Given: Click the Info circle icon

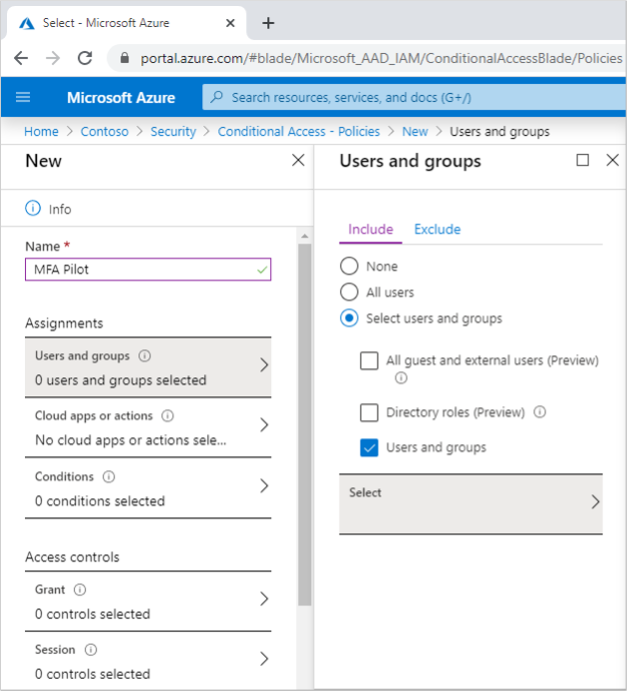Looking at the screenshot, I should tap(33, 208).
